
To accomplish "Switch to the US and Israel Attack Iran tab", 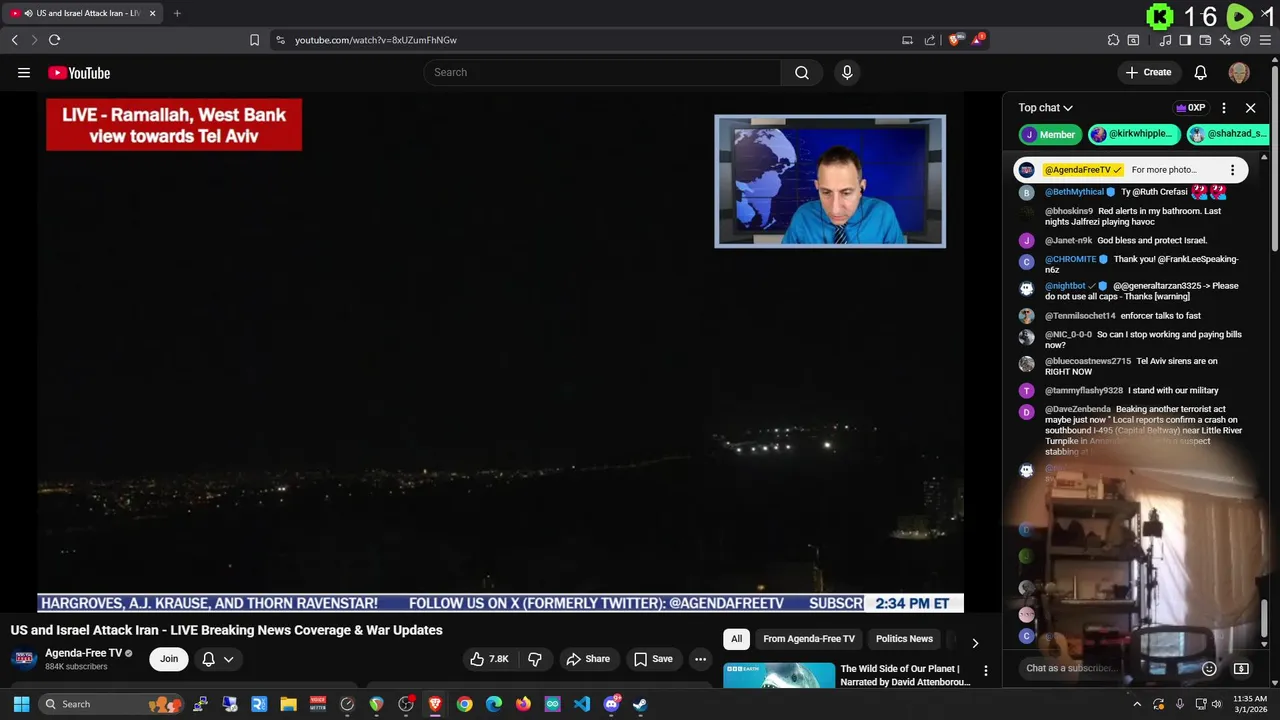I will click(84, 13).
